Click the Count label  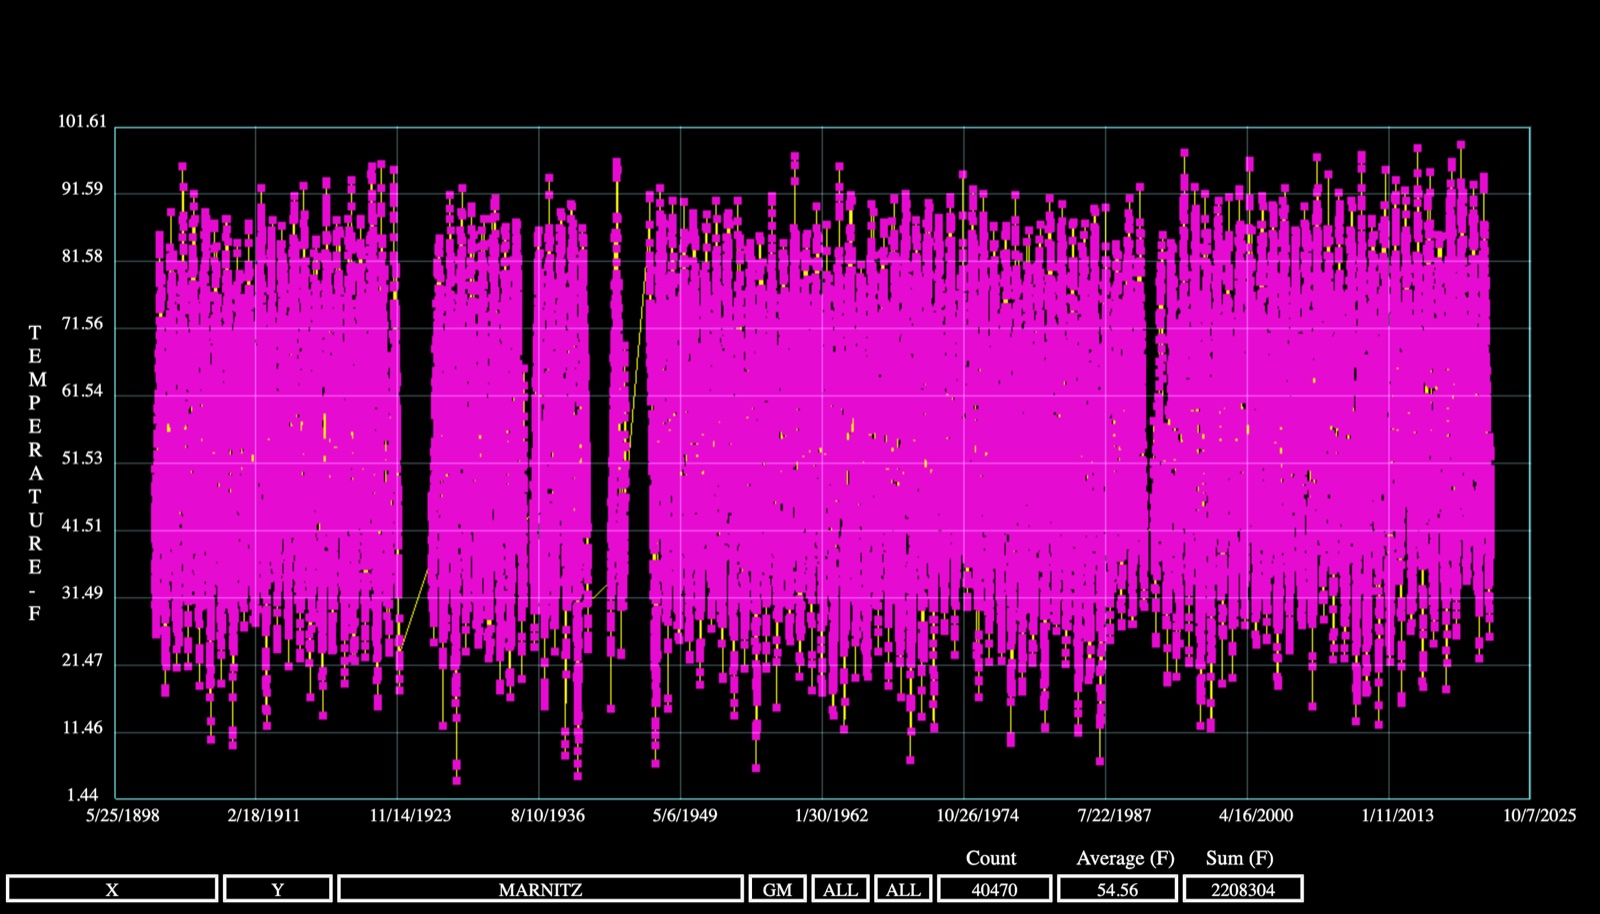[x=991, y=858]
